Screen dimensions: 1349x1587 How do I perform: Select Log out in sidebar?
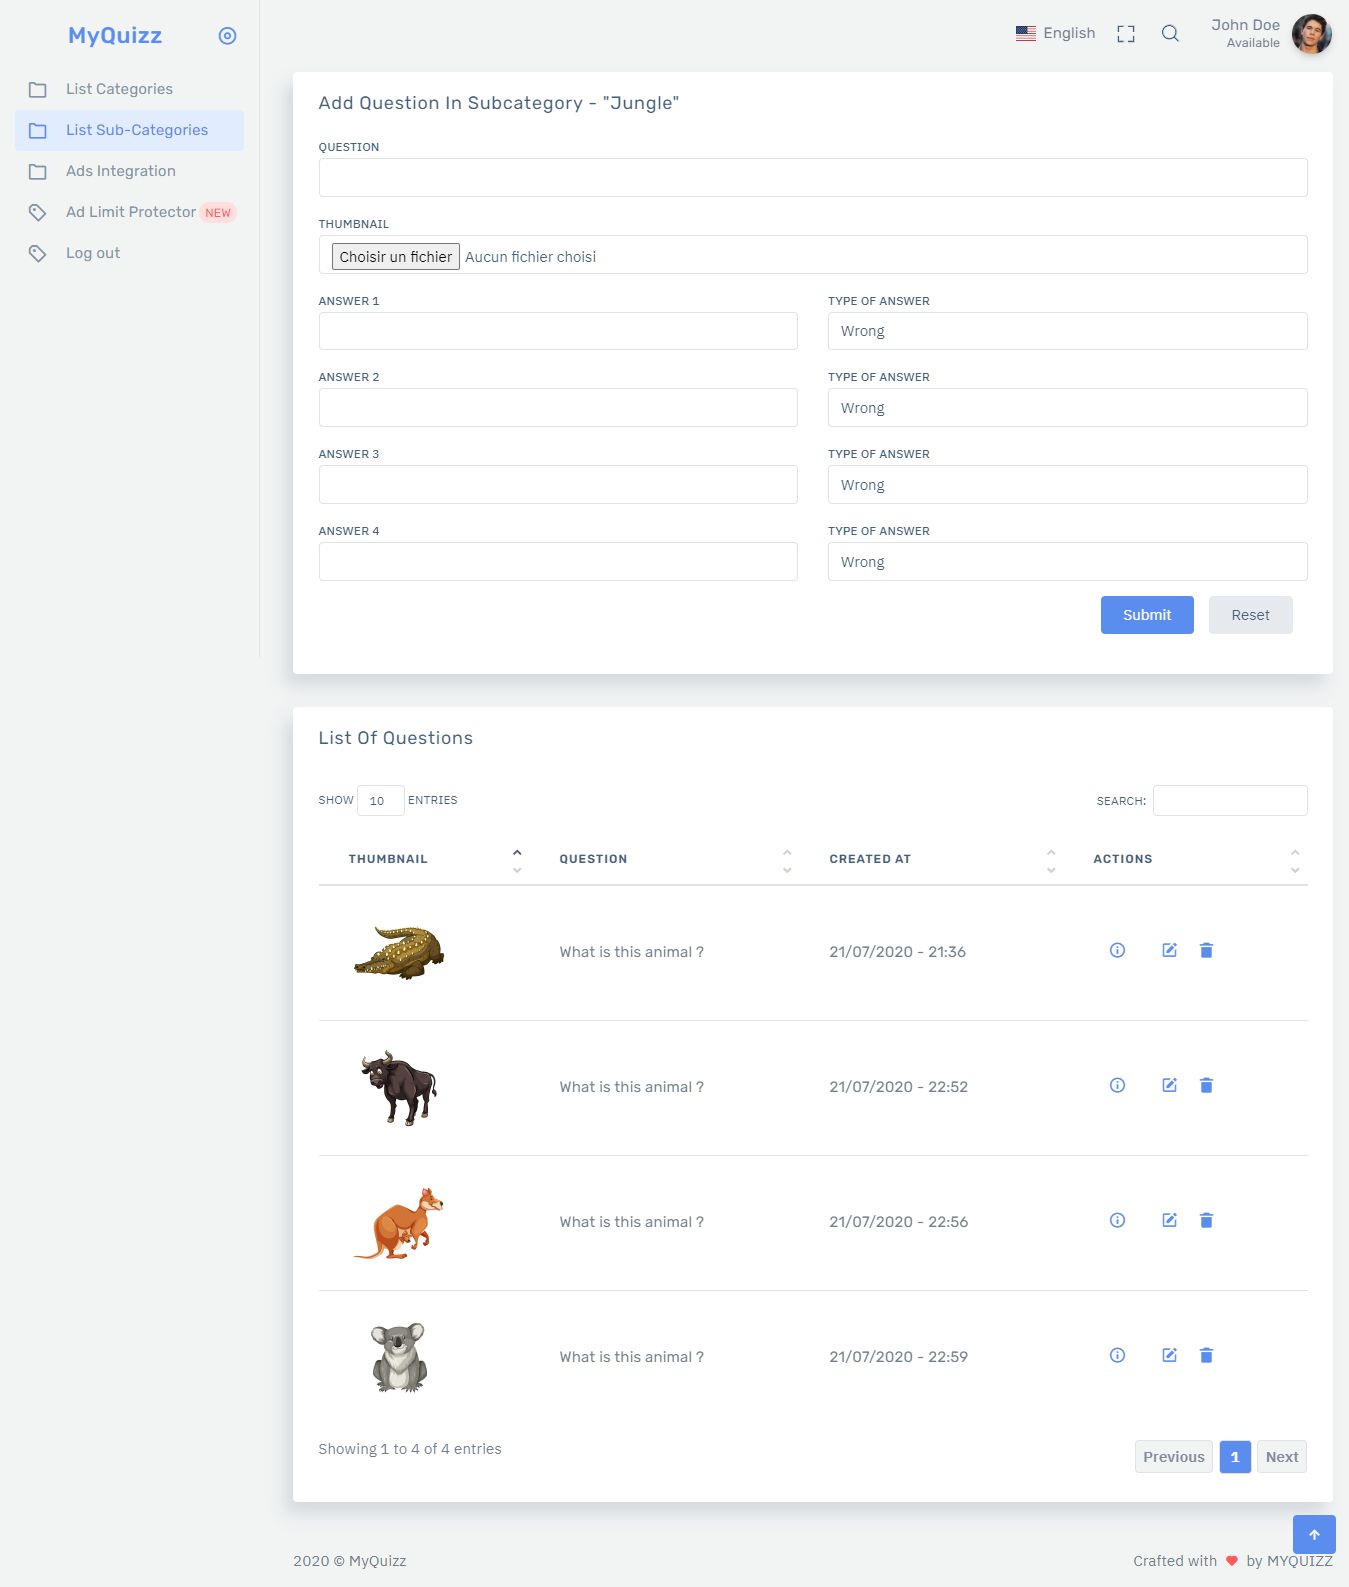(129, 254)
